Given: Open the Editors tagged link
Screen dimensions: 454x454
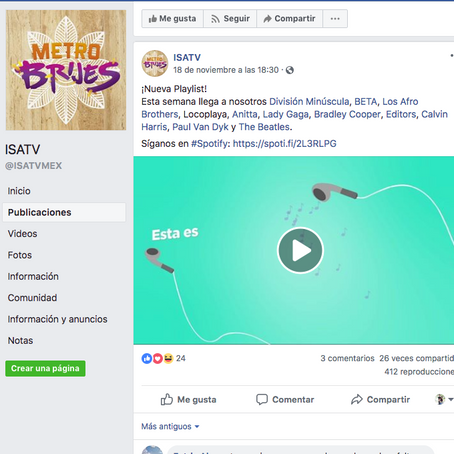Looking at the screenshot, I should (401, 114).
